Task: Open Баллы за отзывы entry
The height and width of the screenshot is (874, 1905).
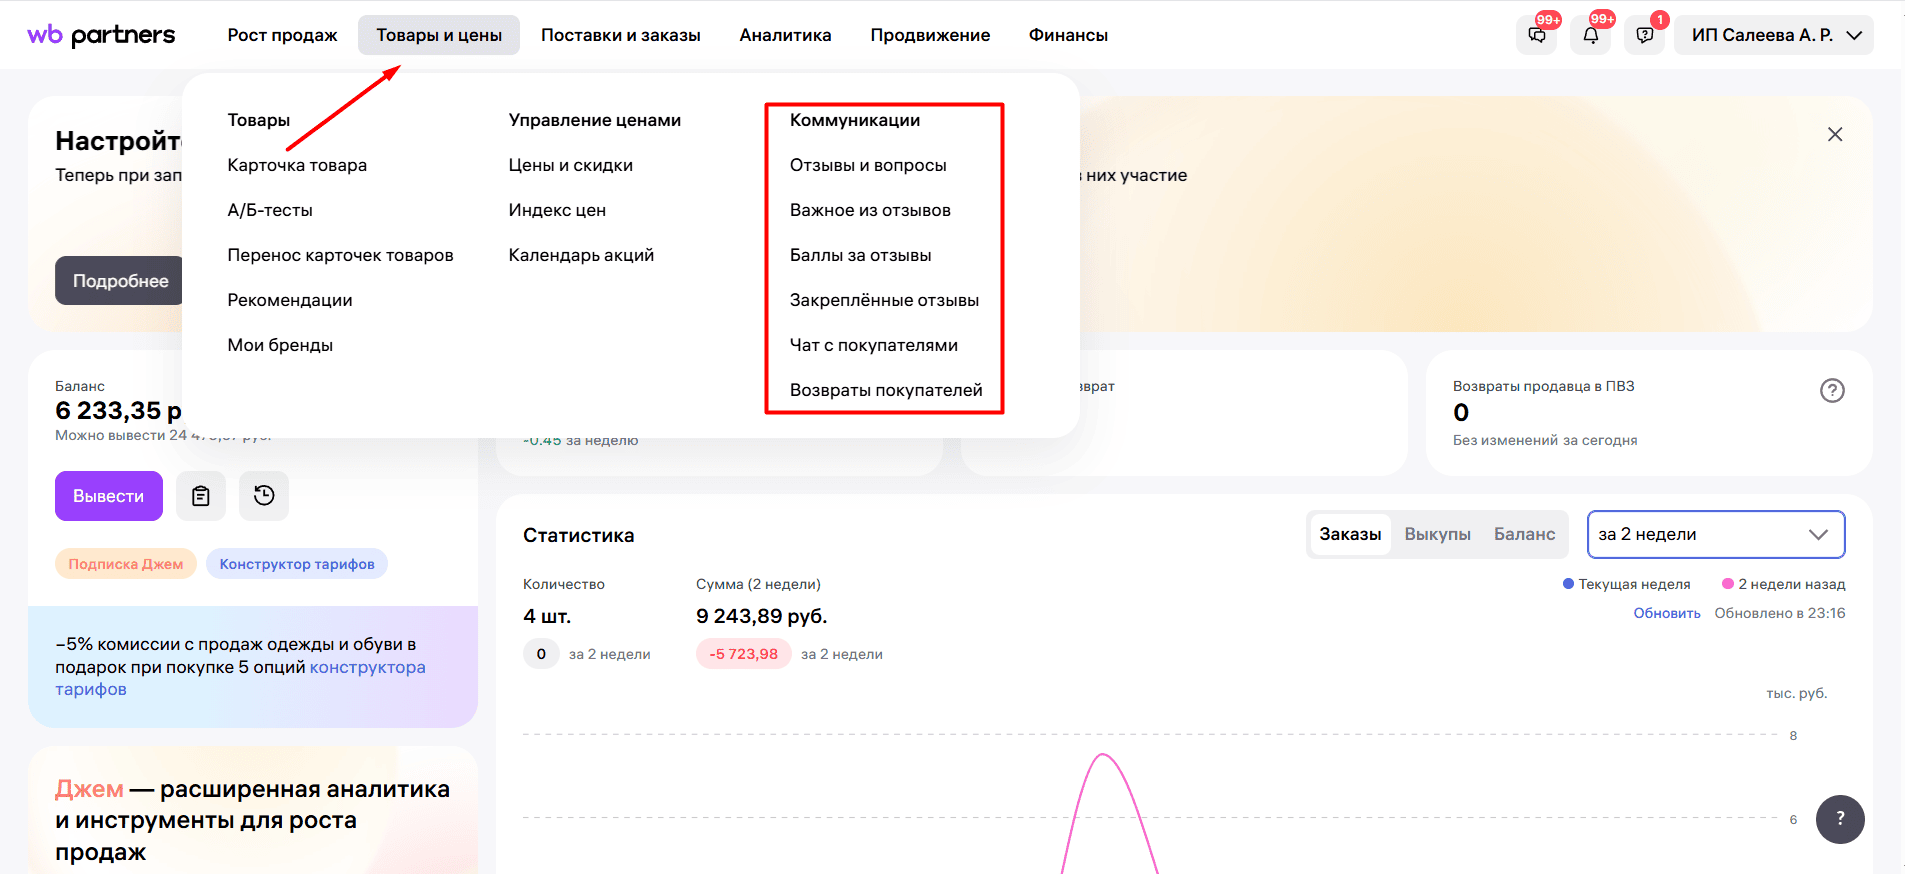Action: [x=860, y=255]
